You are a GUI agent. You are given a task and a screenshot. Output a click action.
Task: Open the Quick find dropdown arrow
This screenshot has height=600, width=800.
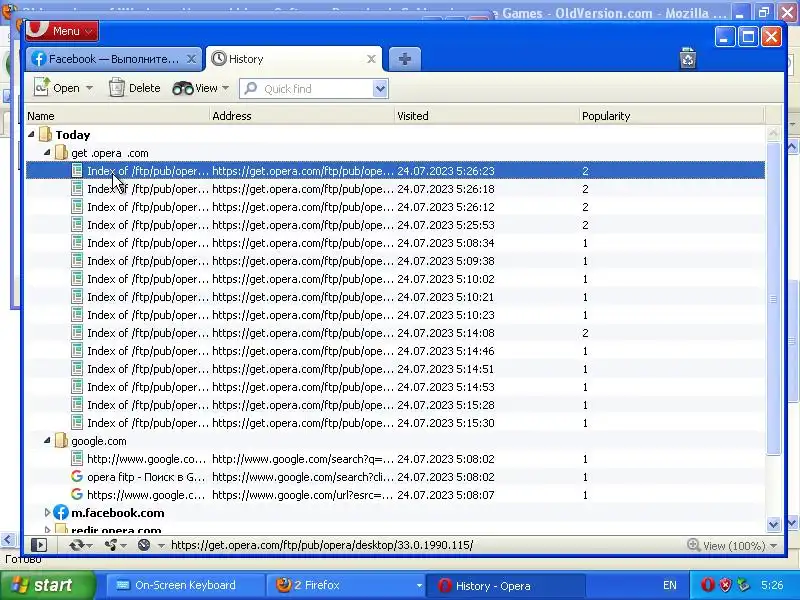[380, 88]
